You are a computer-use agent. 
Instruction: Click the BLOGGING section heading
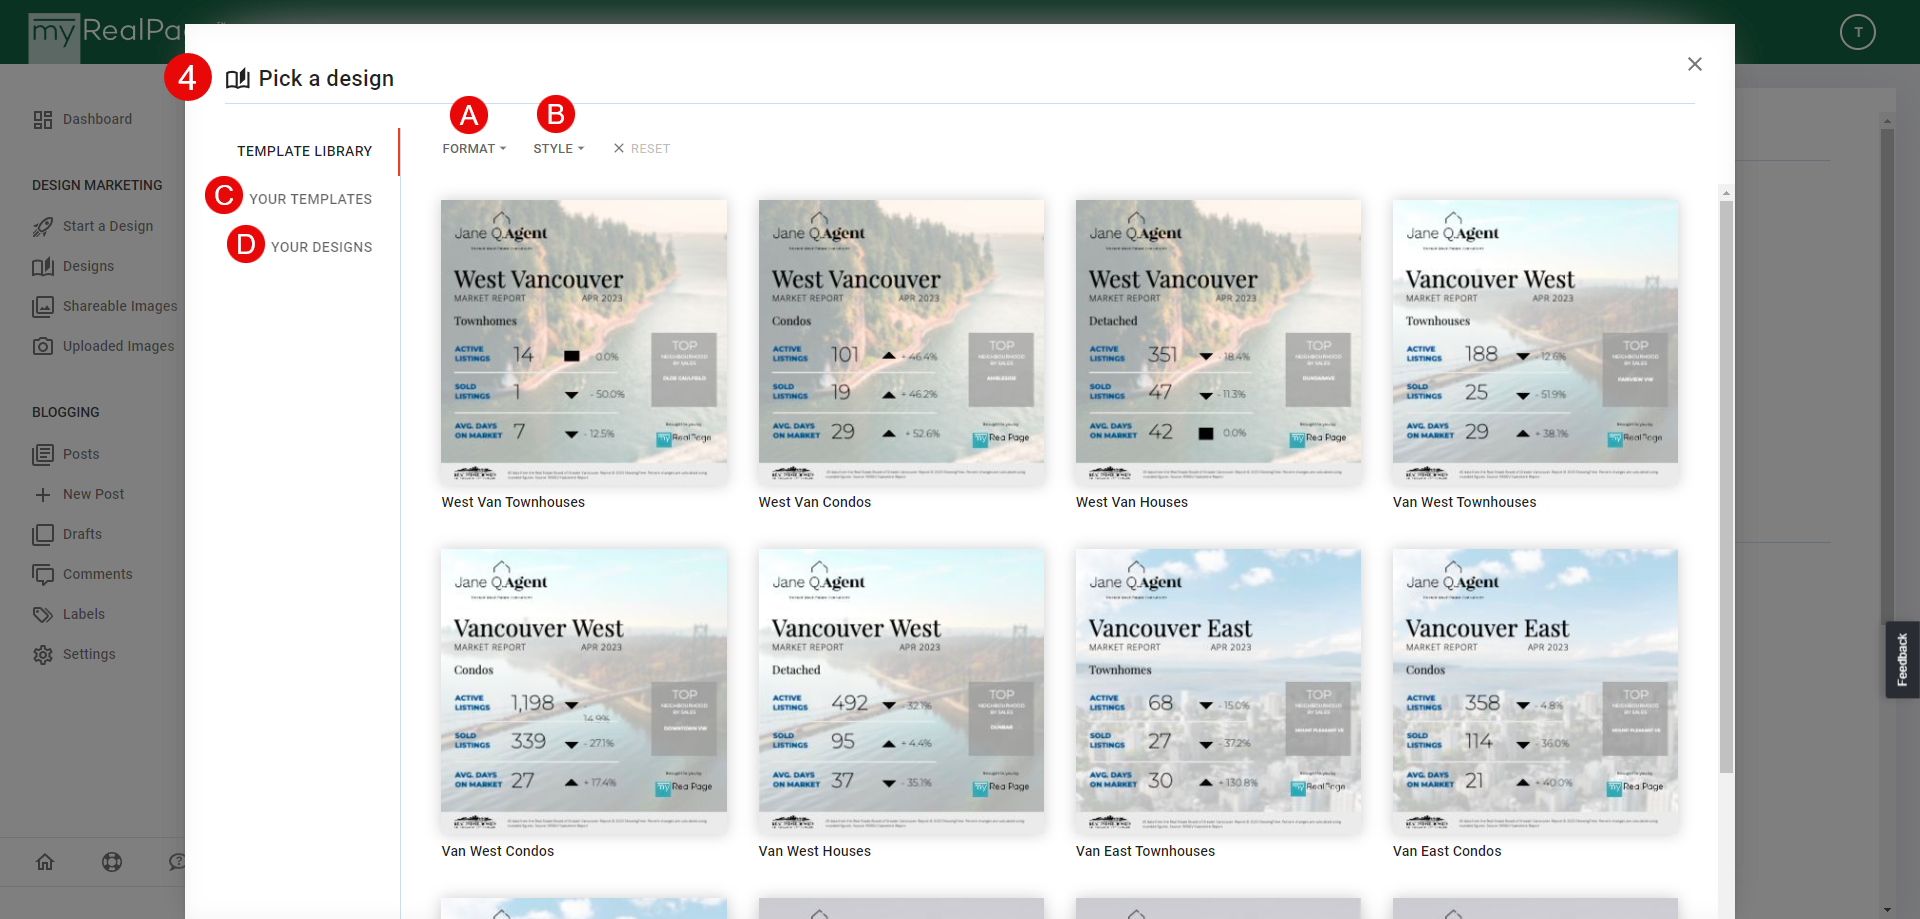[65, 412]
